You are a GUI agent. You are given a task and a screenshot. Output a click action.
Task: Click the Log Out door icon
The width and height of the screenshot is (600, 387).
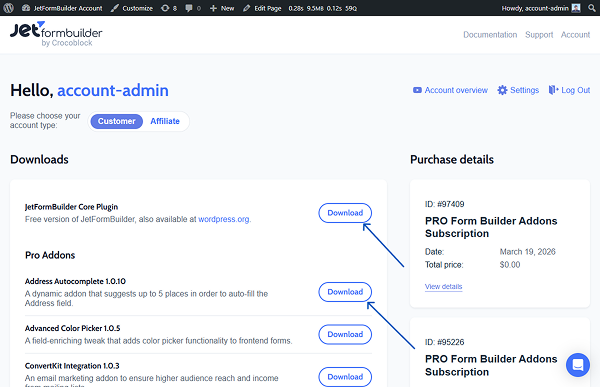click(x=553, y=90)
